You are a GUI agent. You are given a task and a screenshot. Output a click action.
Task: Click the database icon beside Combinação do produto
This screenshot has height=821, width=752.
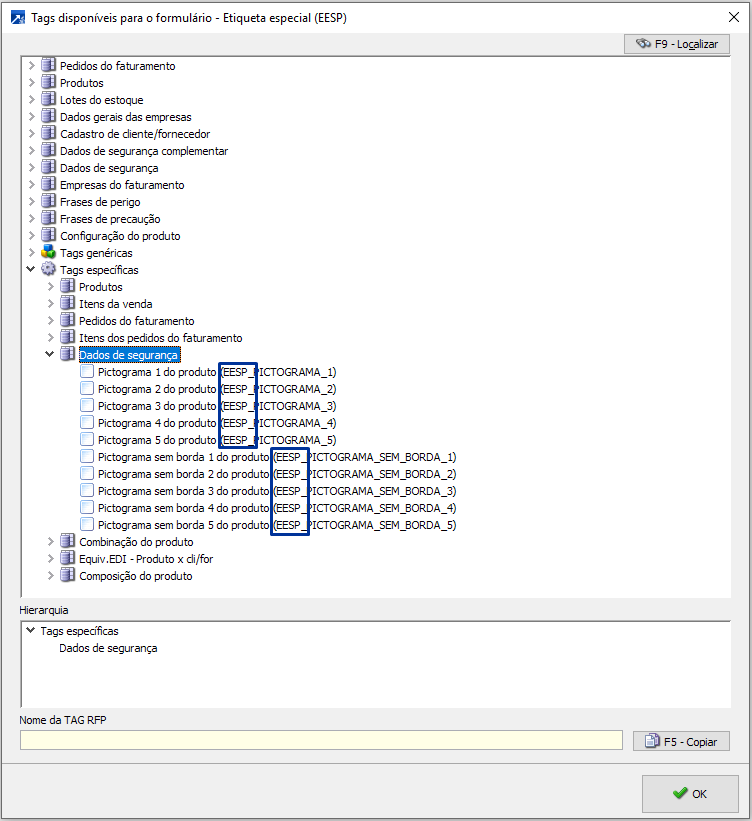(67, 541)
